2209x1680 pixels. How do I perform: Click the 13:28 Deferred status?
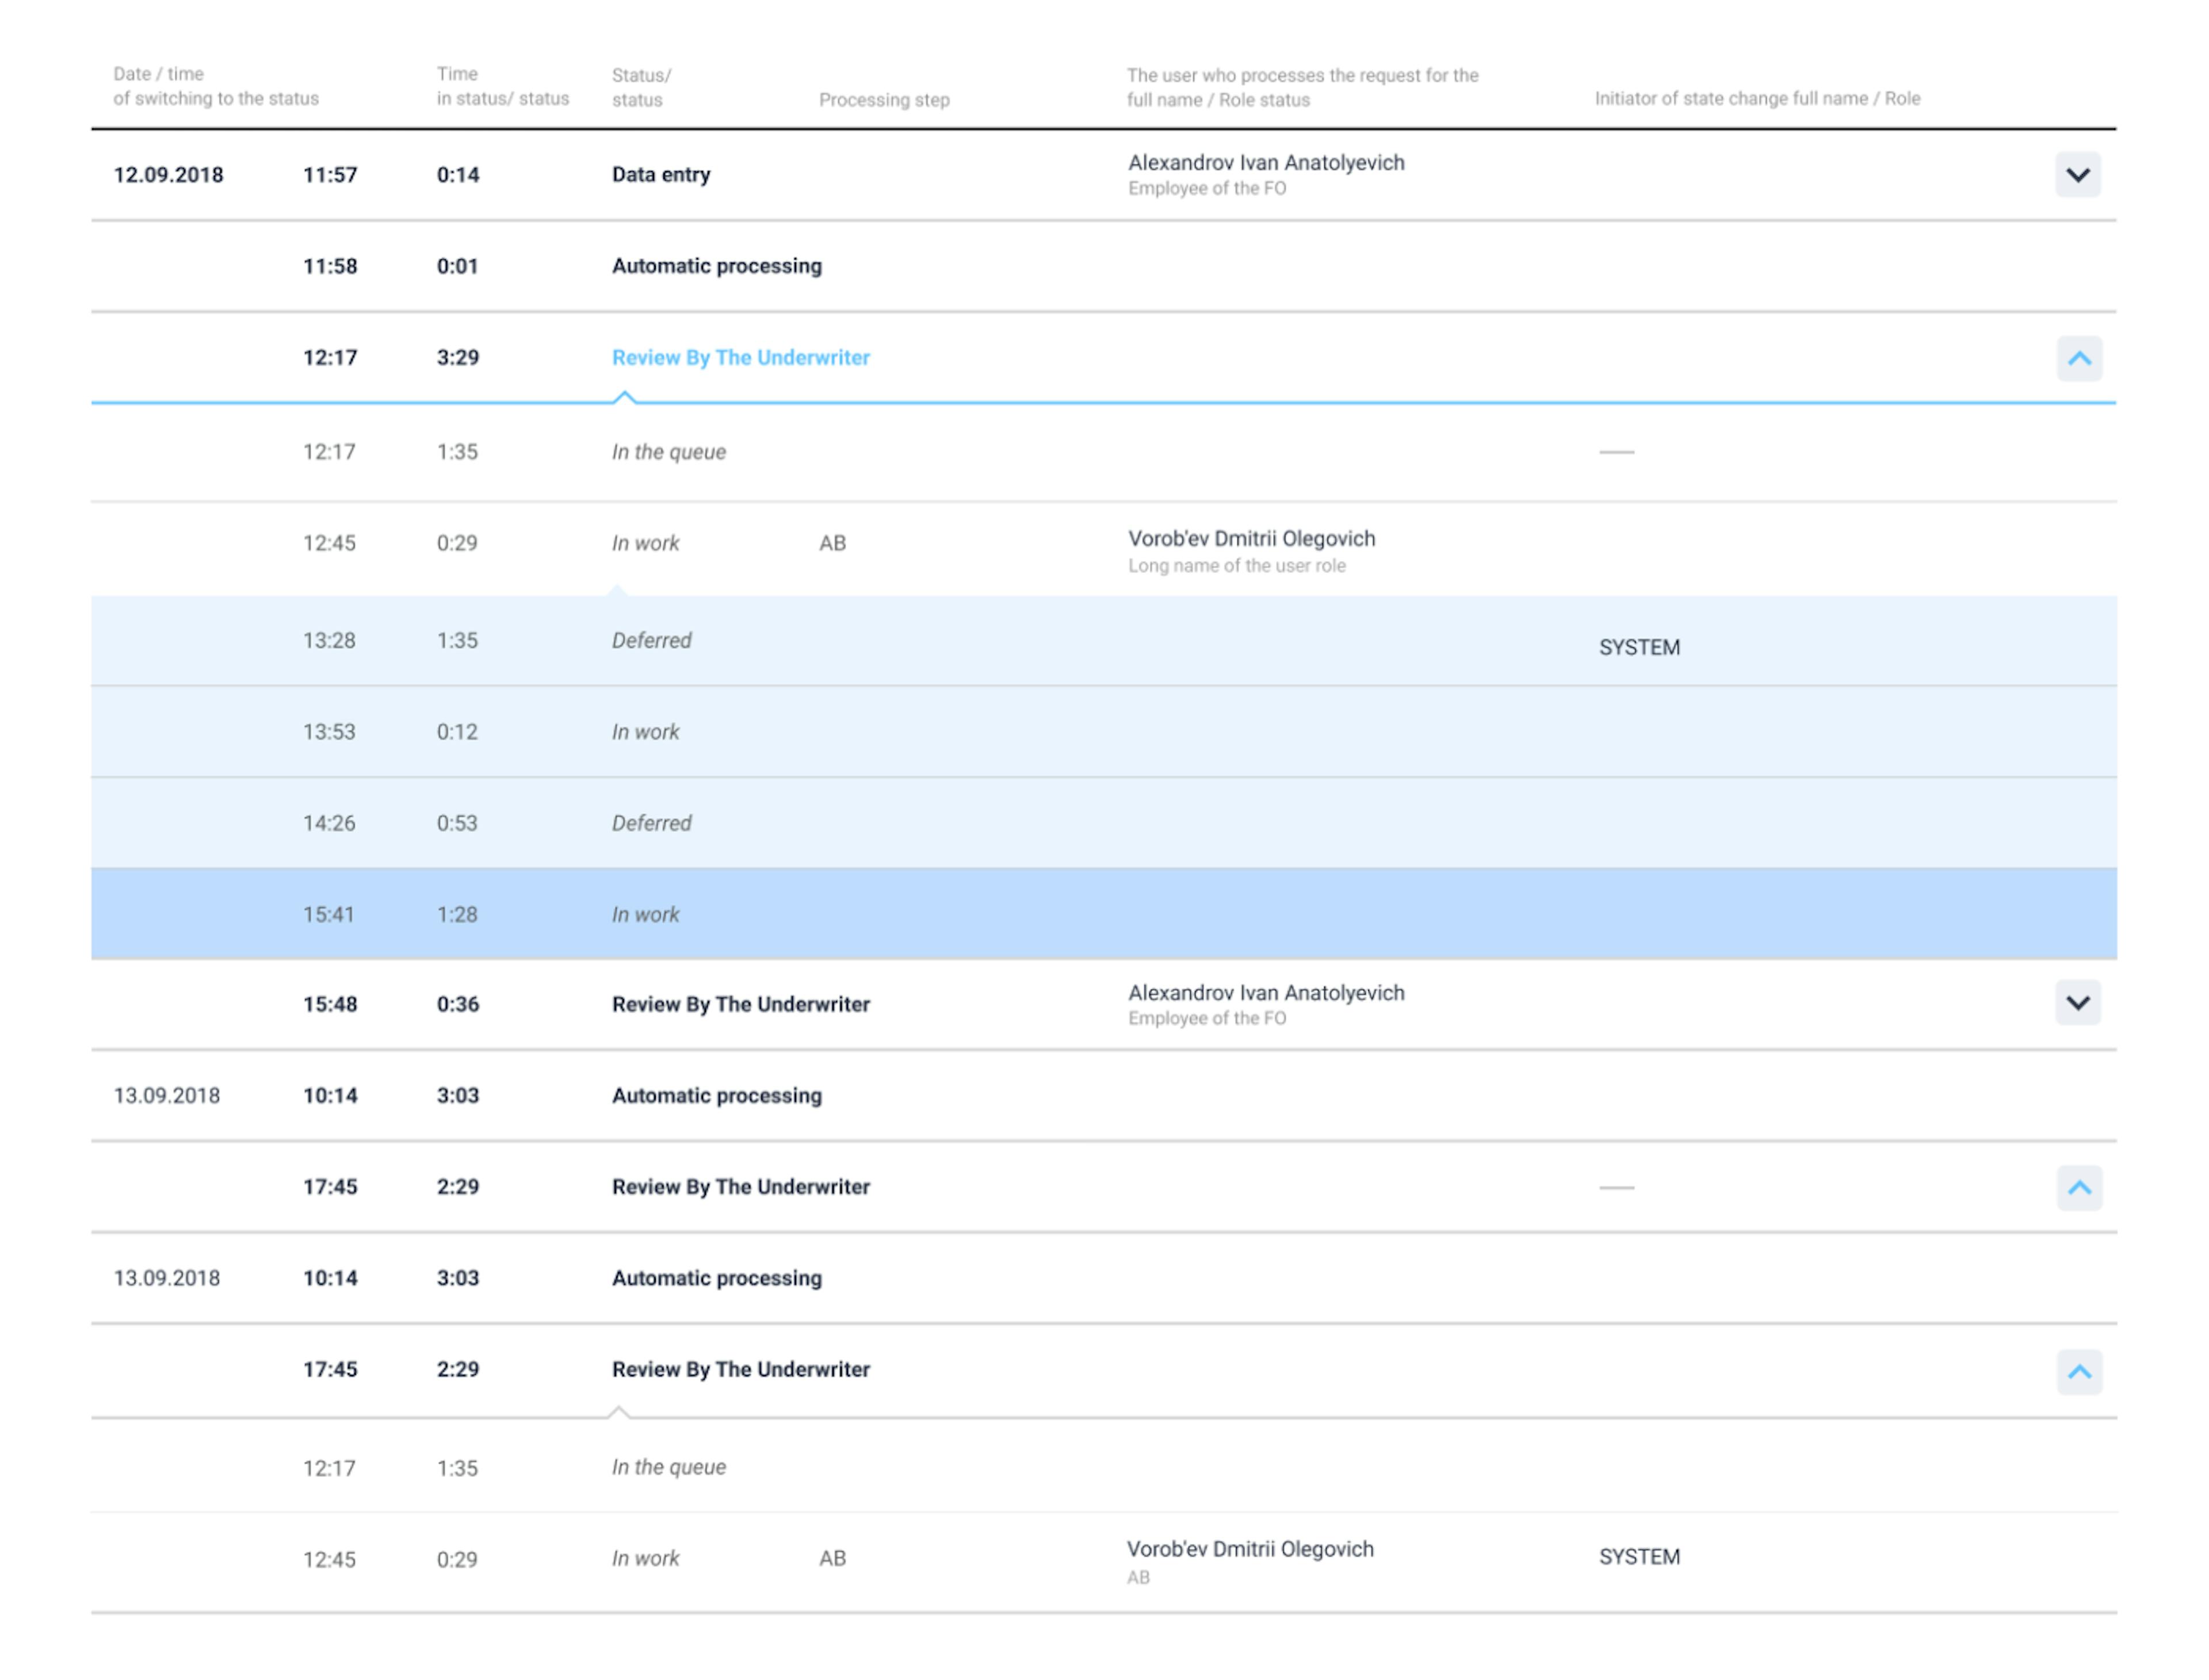[x=651, y=640]
